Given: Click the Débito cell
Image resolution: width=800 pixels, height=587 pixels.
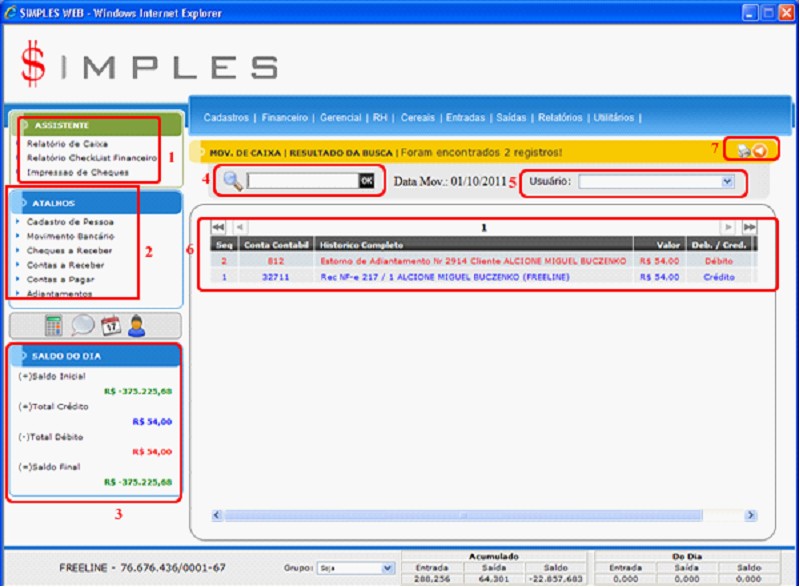Looking at the screenshot, I should point(719,261).
